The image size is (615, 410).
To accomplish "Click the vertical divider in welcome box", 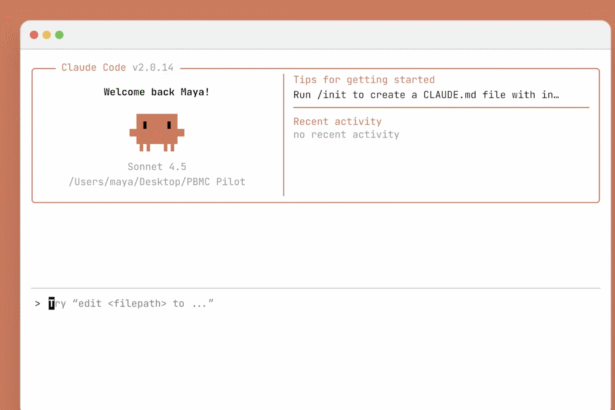I will 284,135.
